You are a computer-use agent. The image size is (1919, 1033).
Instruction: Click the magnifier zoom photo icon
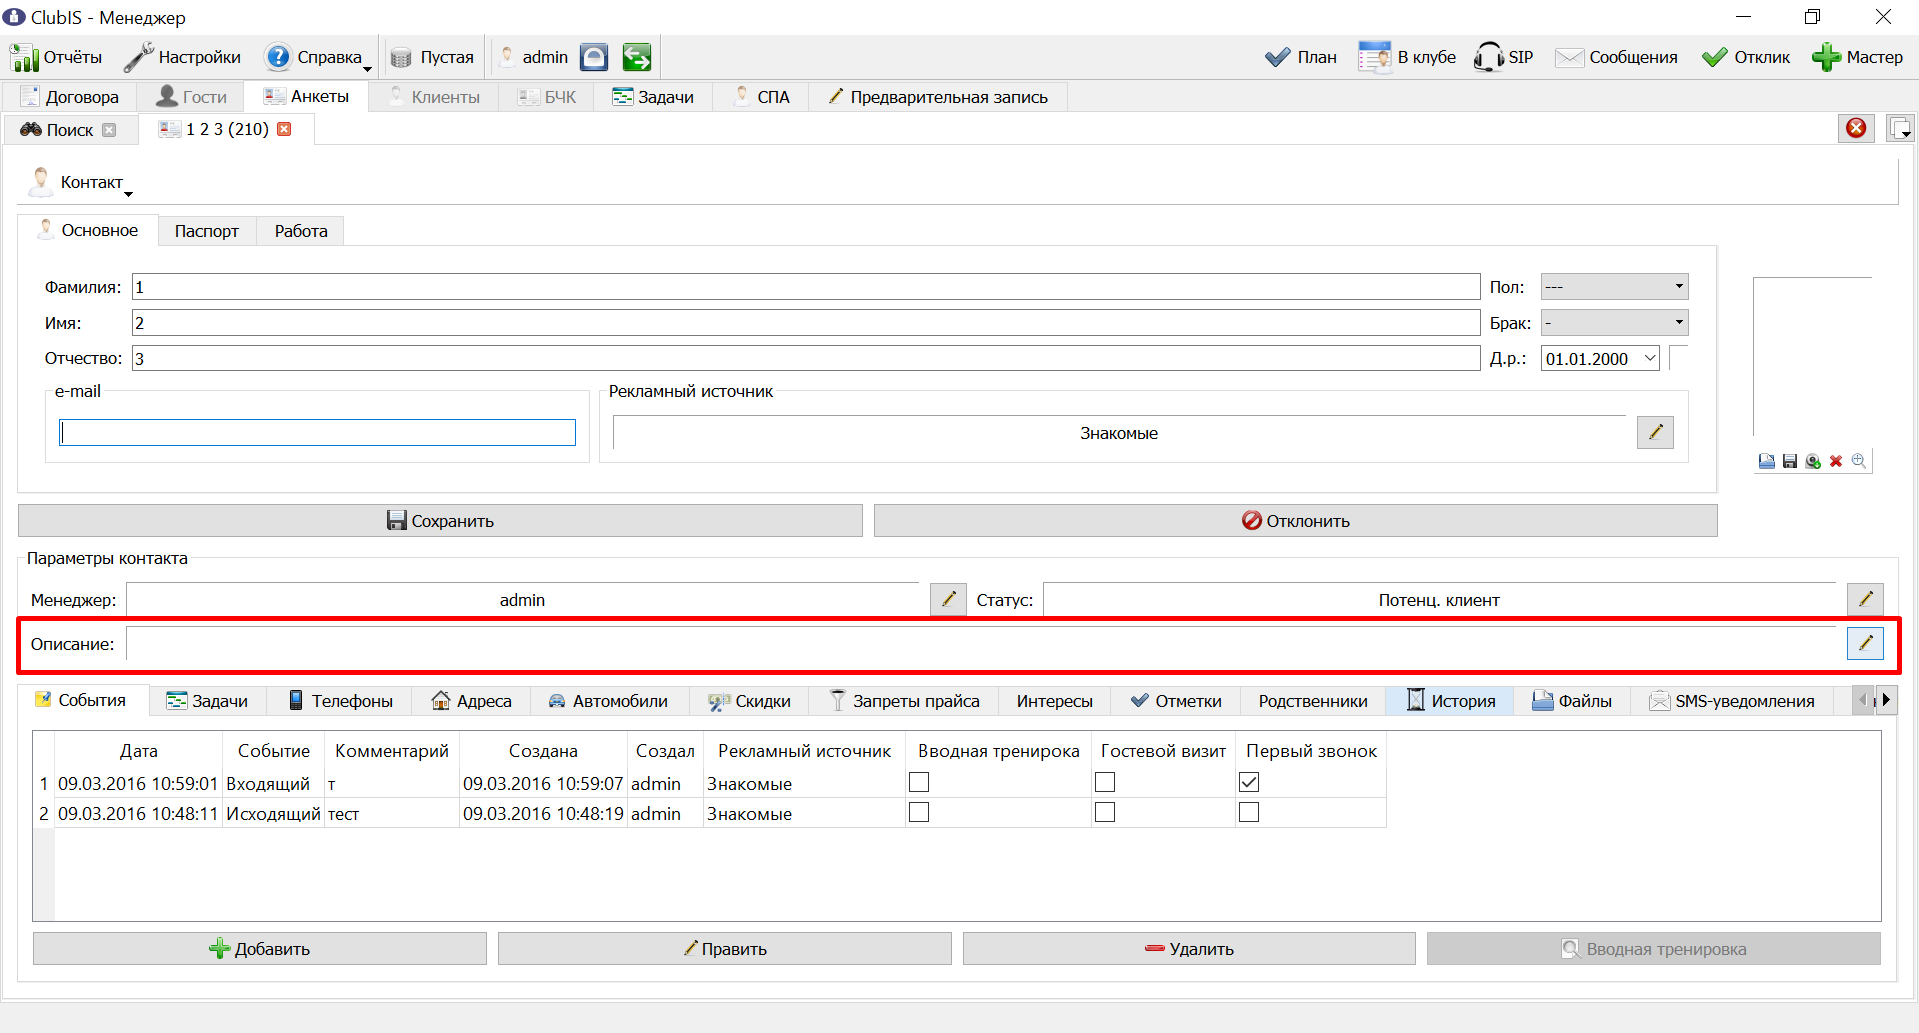[1859, 461]
